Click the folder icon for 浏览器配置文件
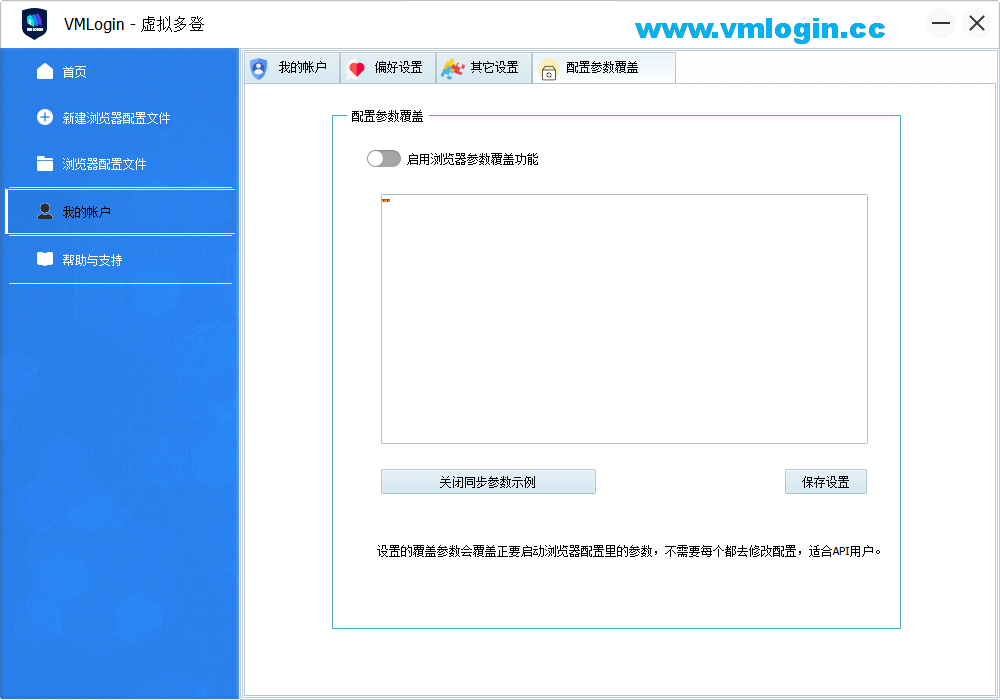 [45, 164]
